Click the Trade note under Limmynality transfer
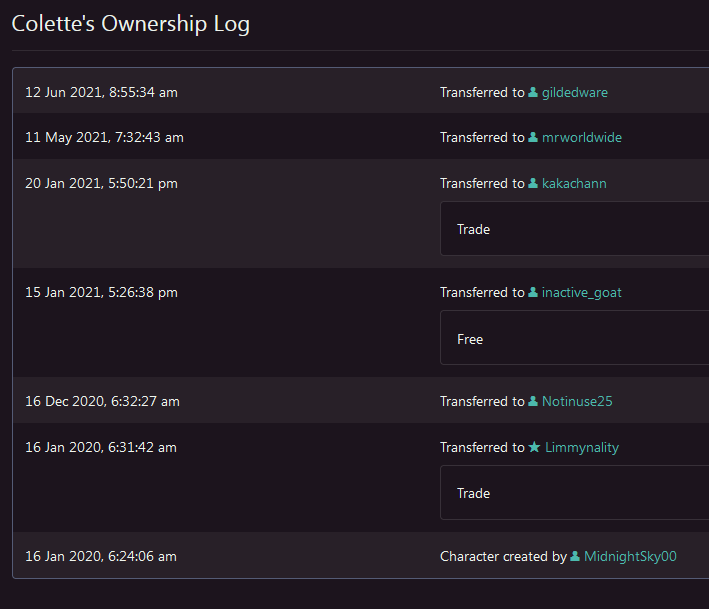 point(474,493)
